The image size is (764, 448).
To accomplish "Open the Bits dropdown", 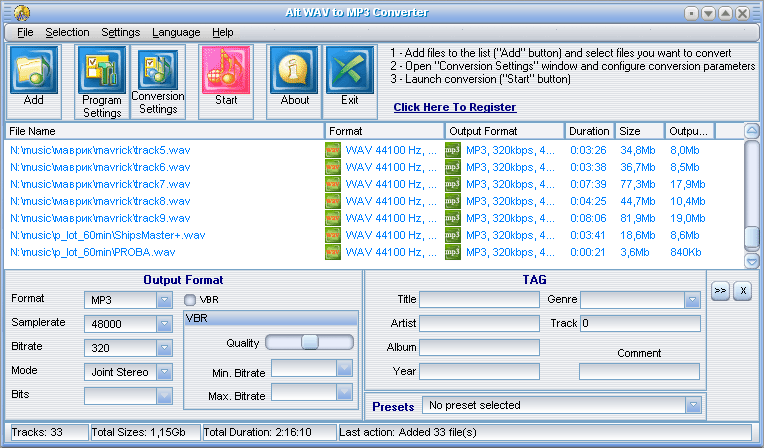I will coord(165,396).
